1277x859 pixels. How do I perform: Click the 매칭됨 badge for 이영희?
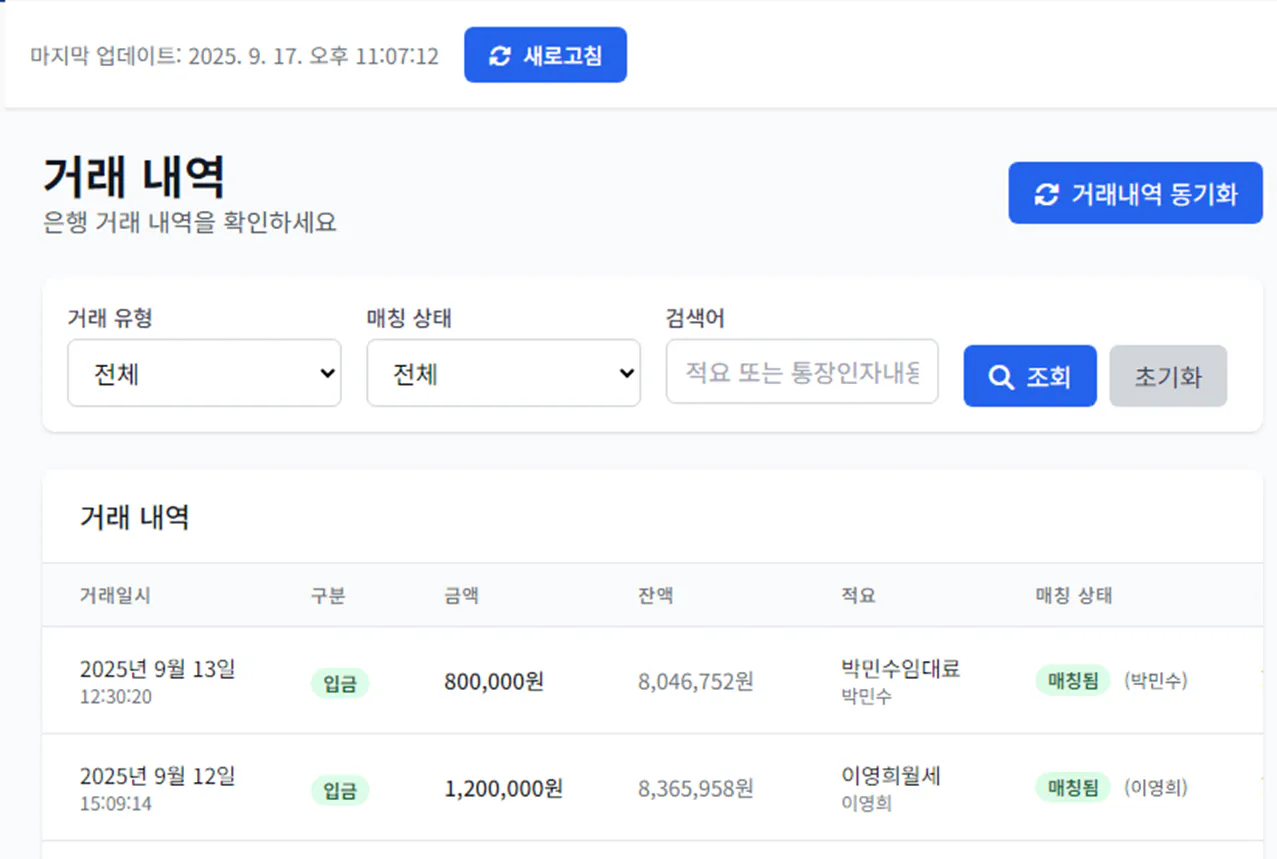pos(1072,788)
